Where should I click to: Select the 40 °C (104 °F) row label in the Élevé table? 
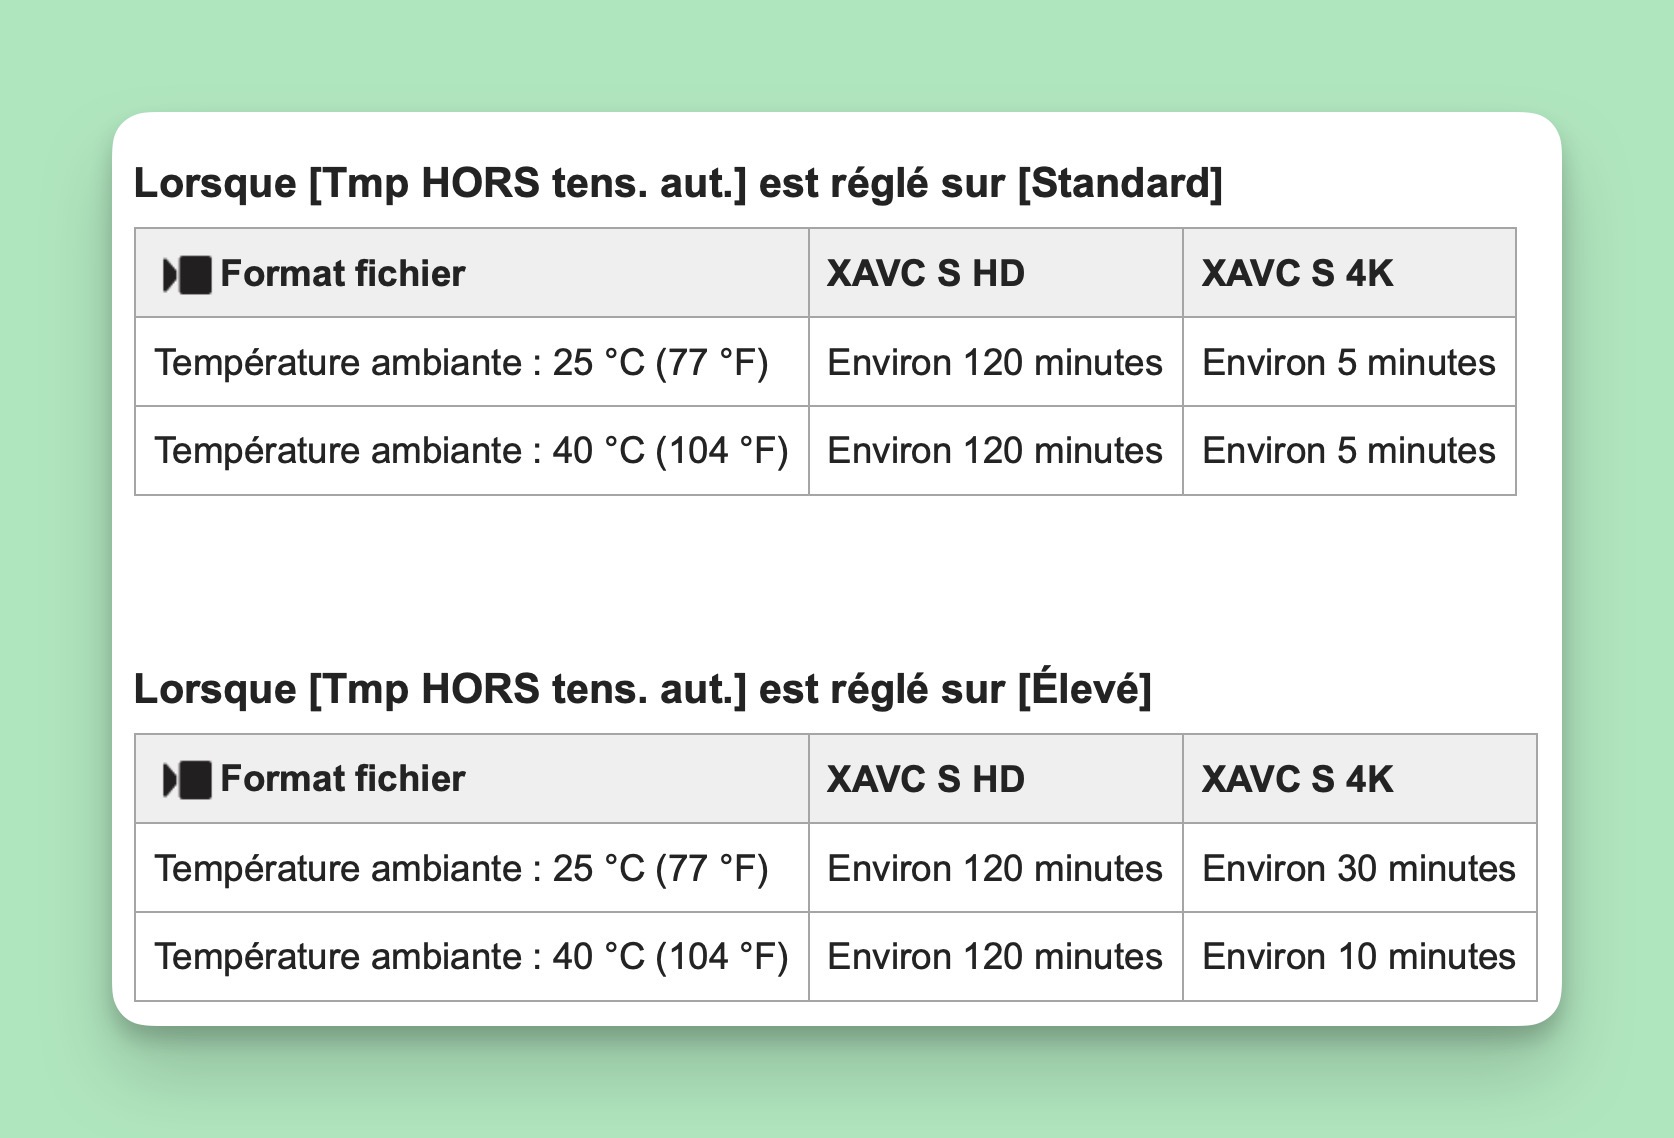pyautogui.click(x=471, y=957)
